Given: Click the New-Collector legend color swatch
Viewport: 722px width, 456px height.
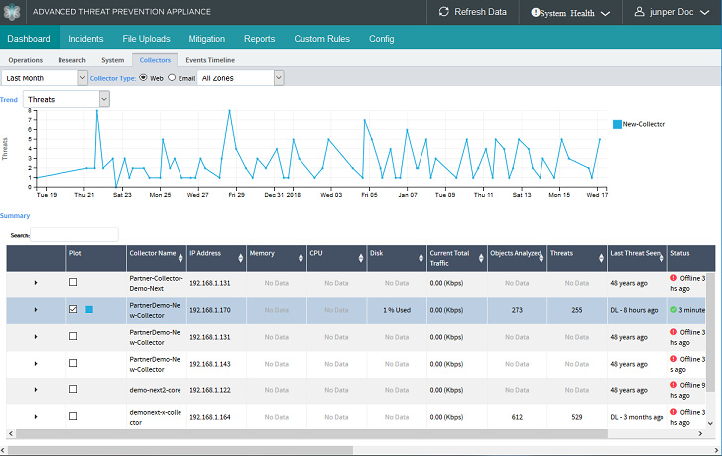Looking at the screenshot, I should point(617,124).
